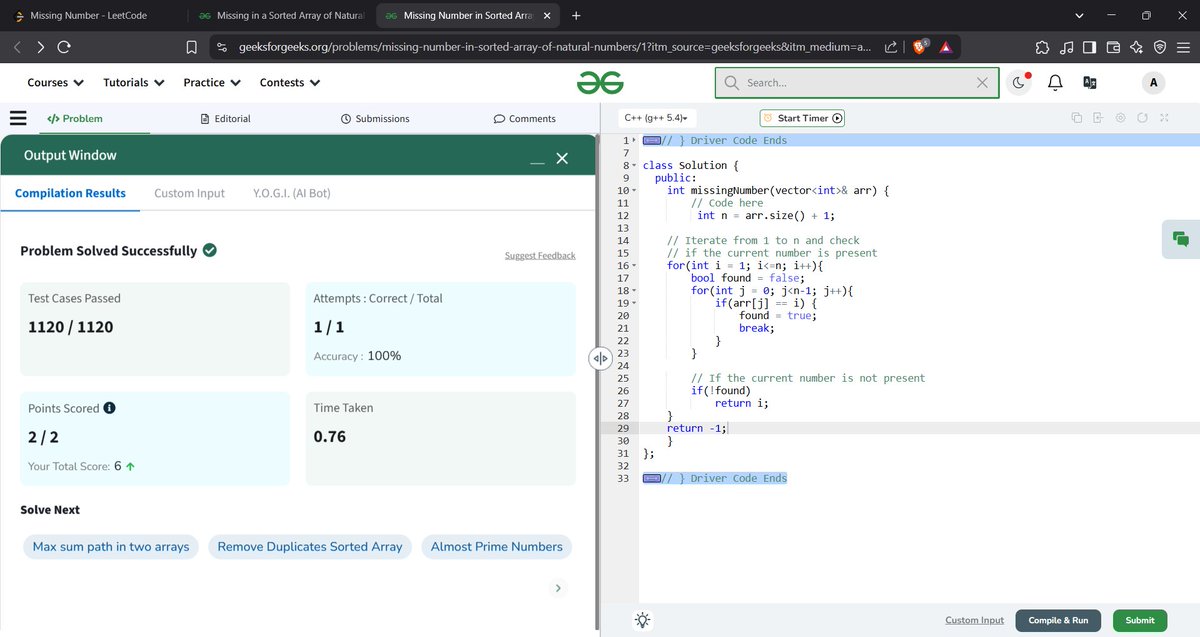This screenshot has width=1200, height=637.
Task: Click the lightbulb hint icon below the editor
Action: coord(642,620)
